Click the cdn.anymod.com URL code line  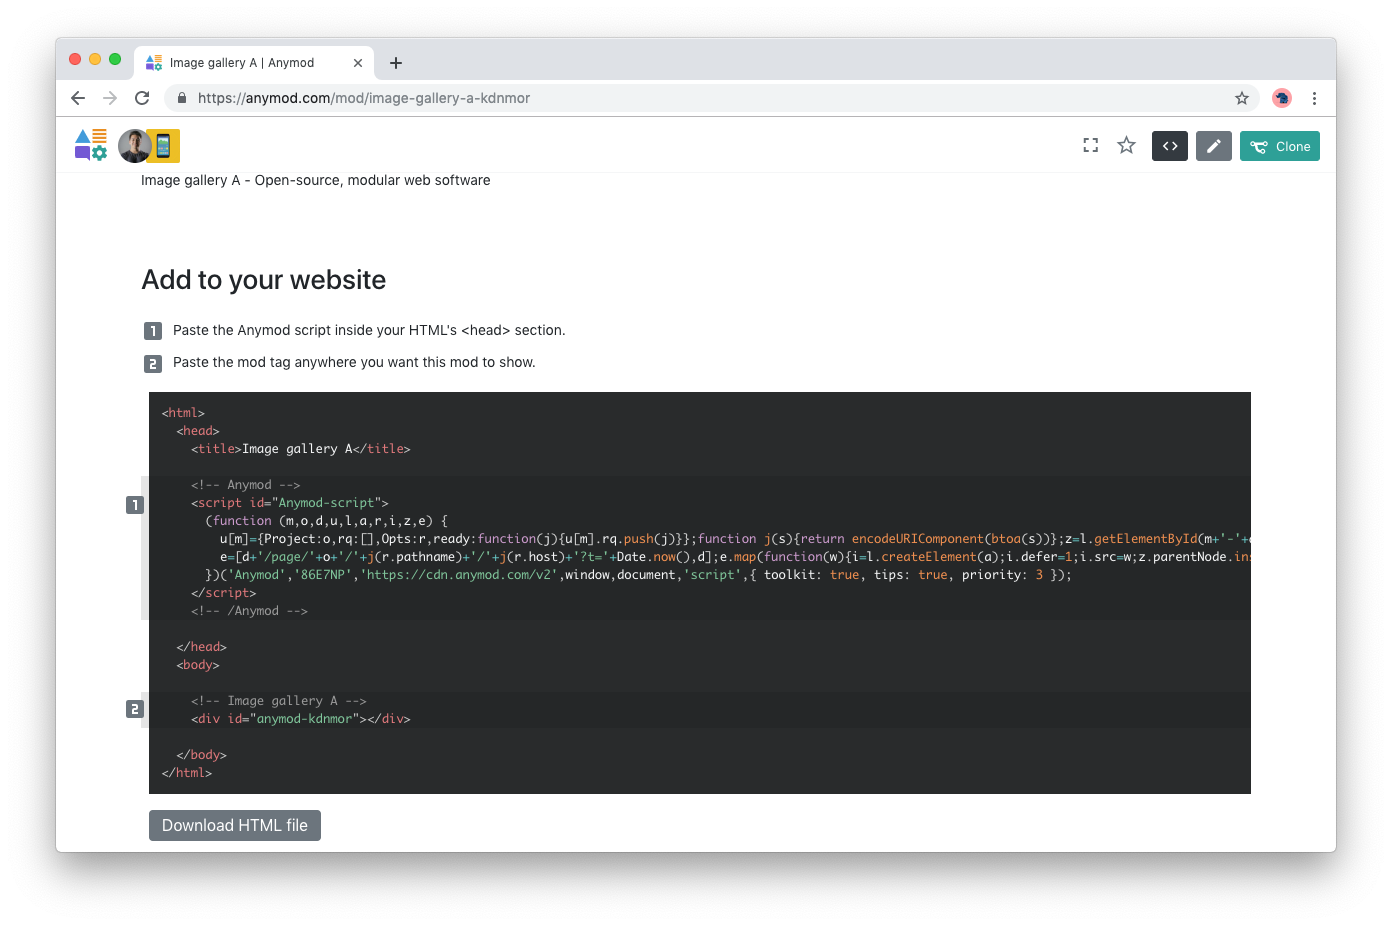tap(638, 575)
